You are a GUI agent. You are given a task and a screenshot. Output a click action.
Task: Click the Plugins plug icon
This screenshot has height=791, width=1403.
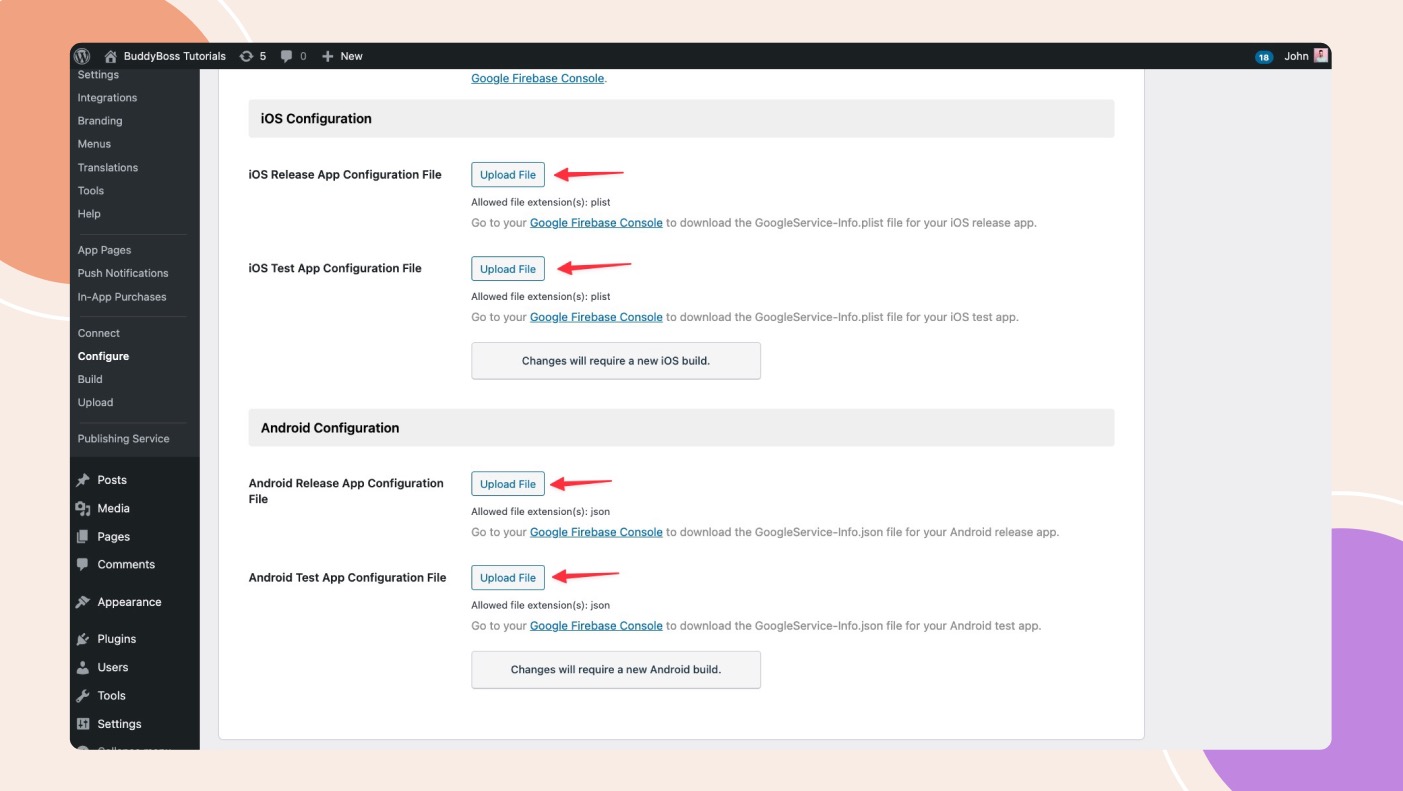point(83,639)
